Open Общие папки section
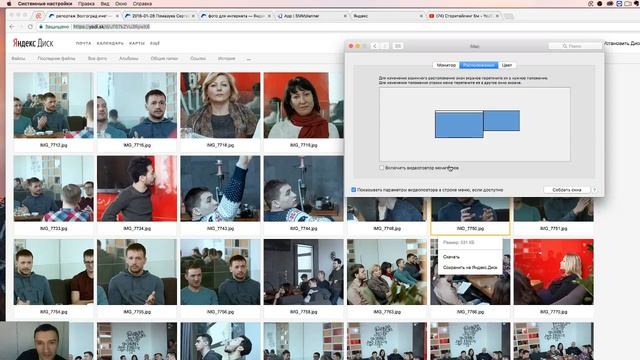This screenshot has width=640, height=360. (164, 59)
